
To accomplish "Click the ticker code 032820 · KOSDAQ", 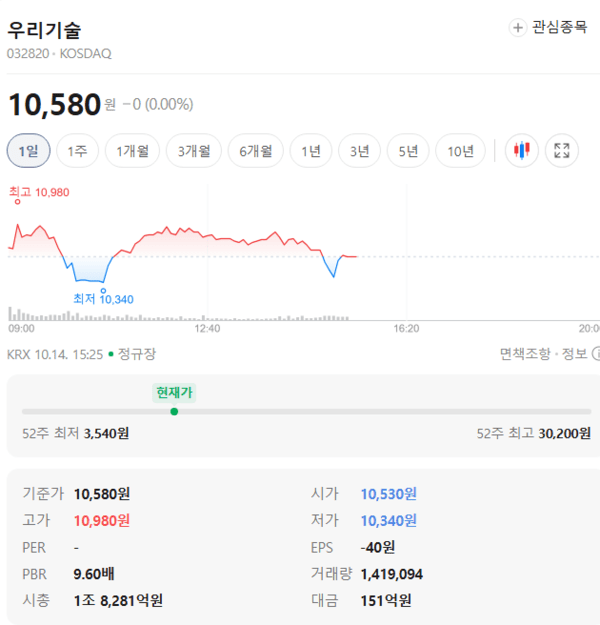I will [59, 53].
